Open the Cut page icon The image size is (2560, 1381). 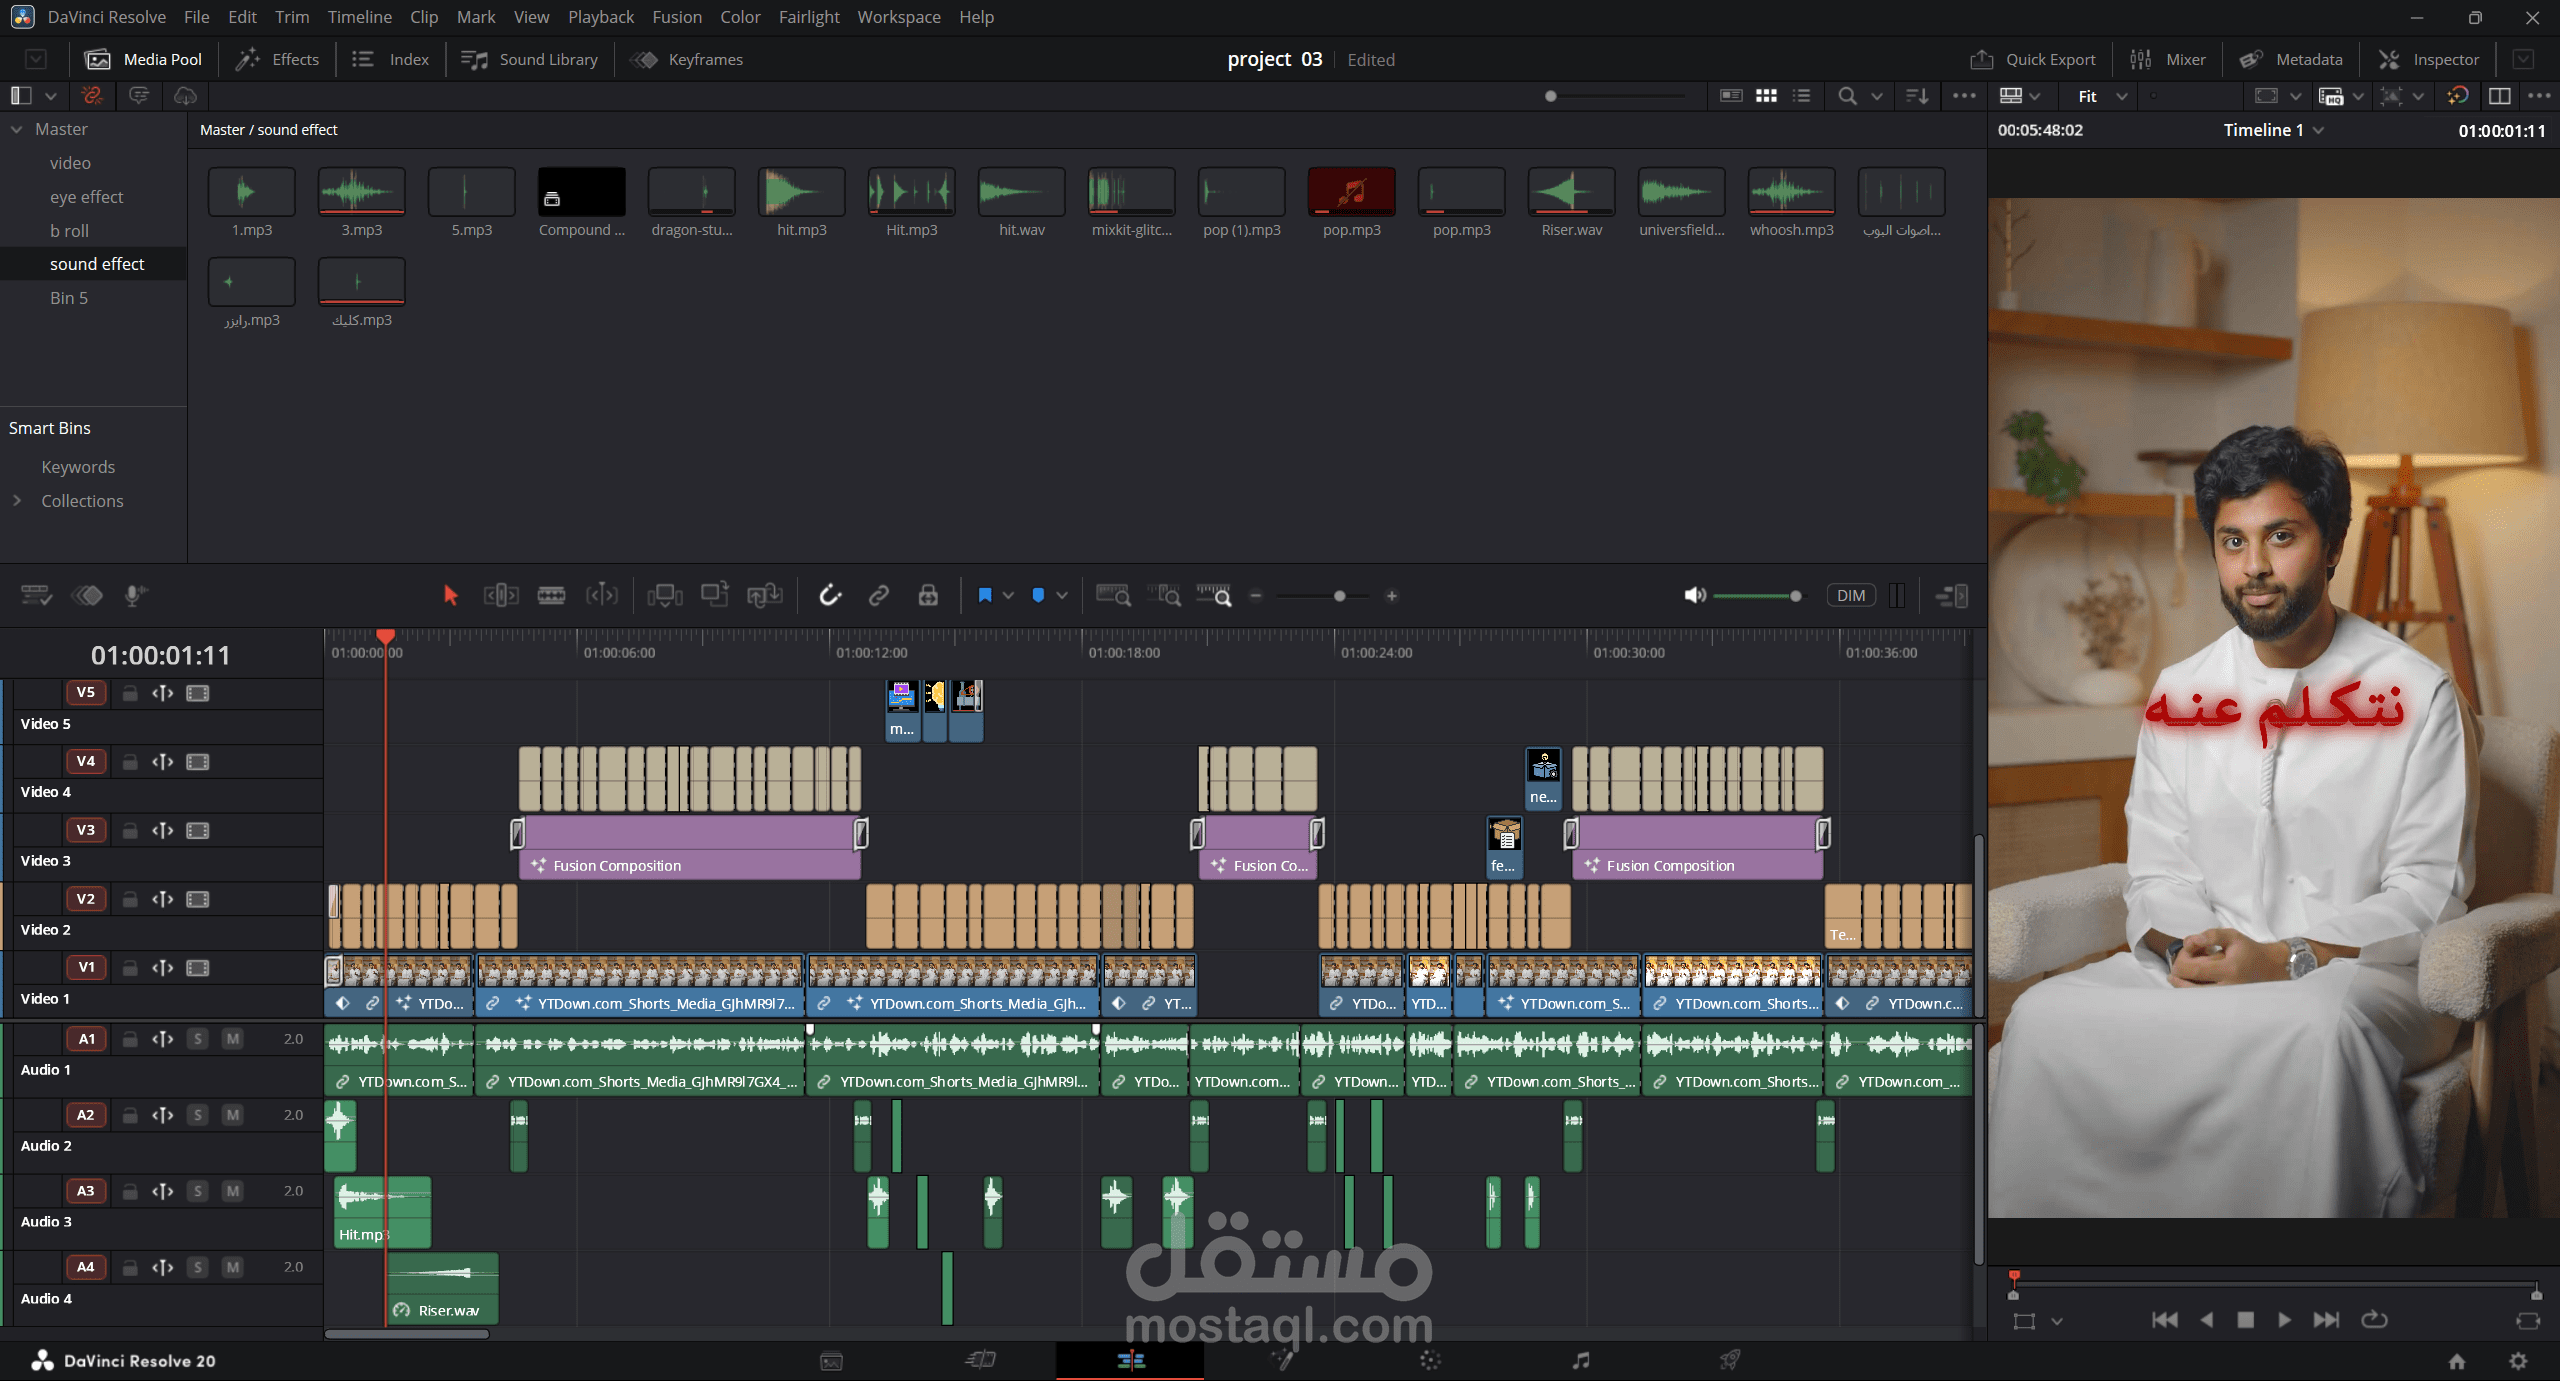pos(981,1360)
